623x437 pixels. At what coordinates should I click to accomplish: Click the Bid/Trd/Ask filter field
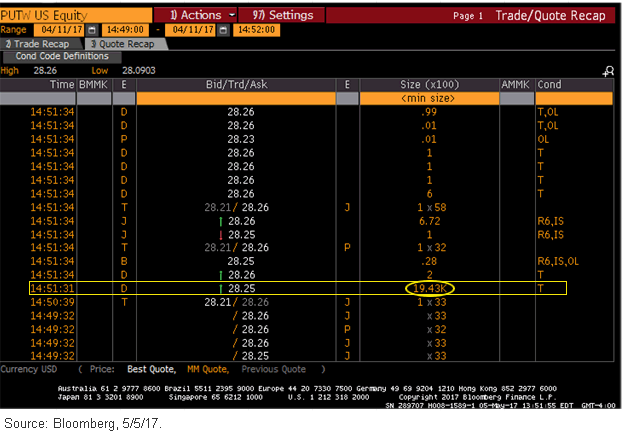[x=236, y=99]
